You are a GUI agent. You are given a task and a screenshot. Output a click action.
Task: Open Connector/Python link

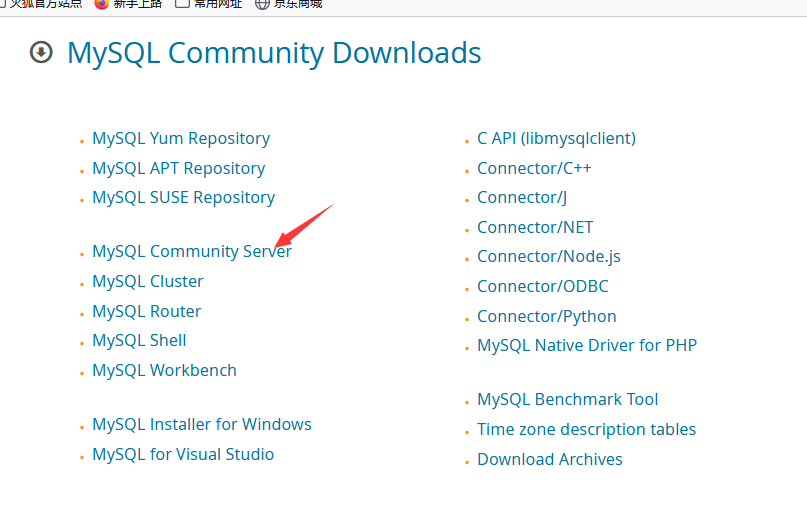pyautogui.click(x=547, y=317)
